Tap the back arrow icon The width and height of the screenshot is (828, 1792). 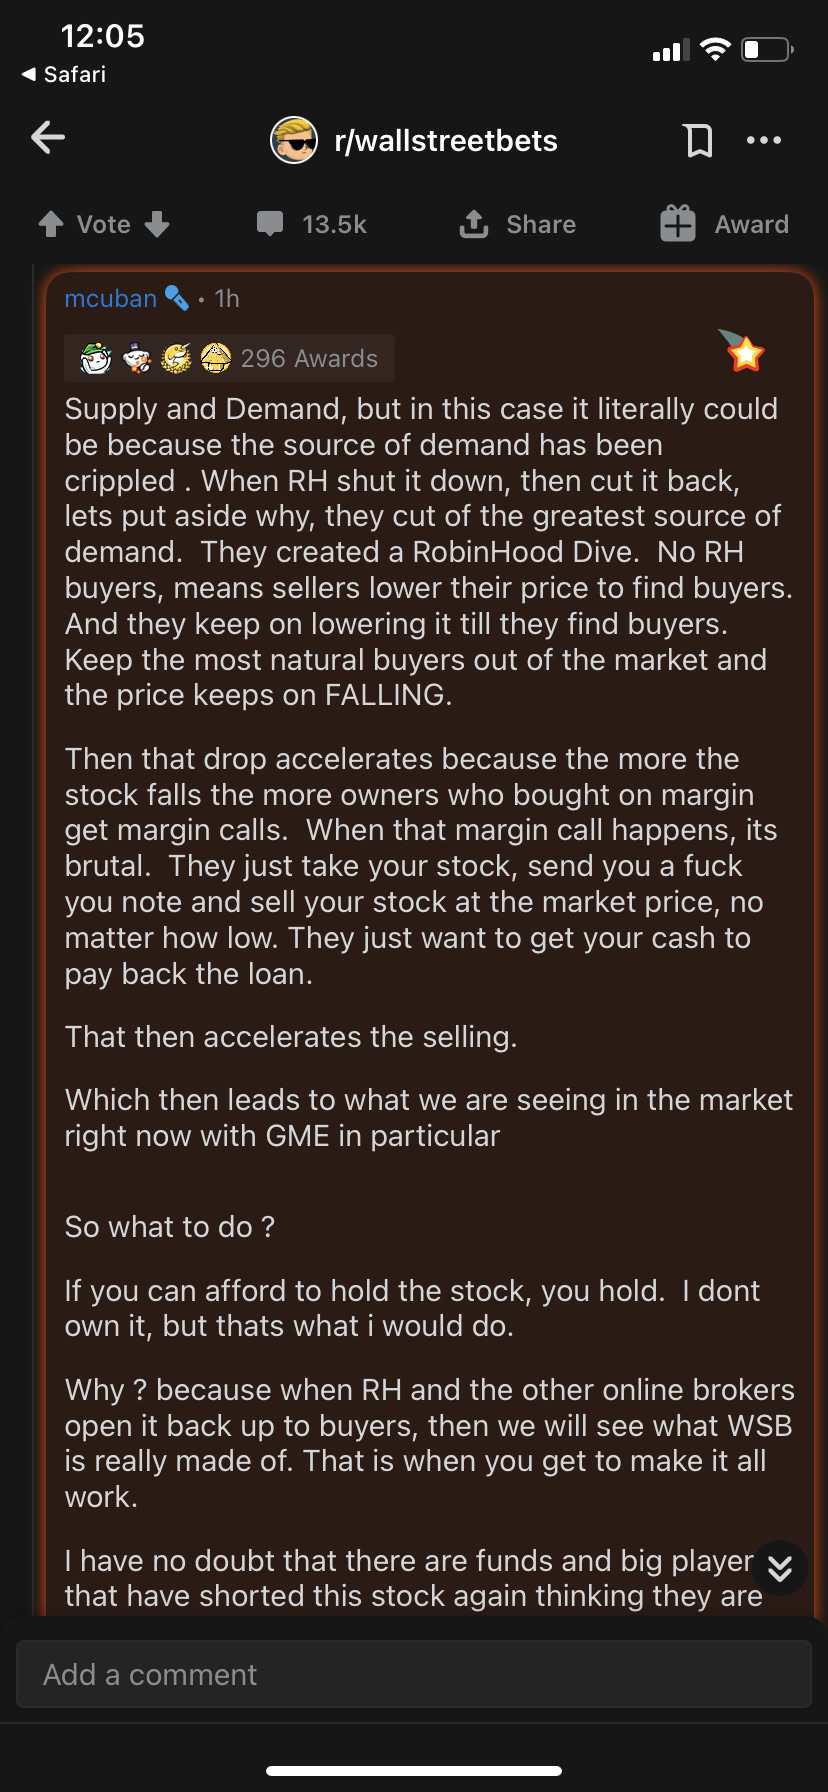click(x=48, y=138)
